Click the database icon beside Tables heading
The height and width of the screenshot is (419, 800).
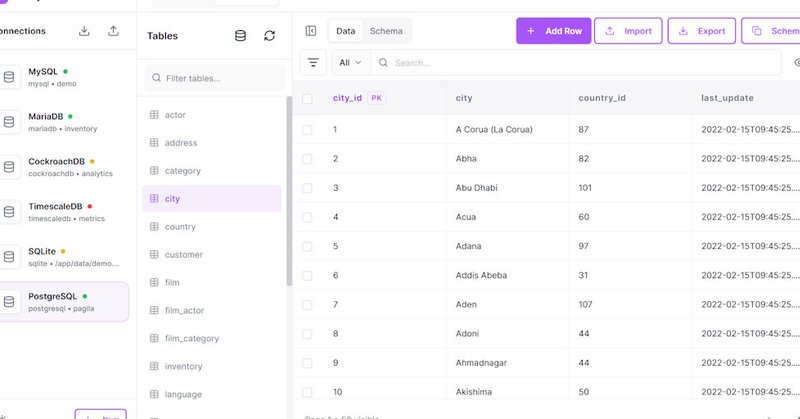coord(240,36)
